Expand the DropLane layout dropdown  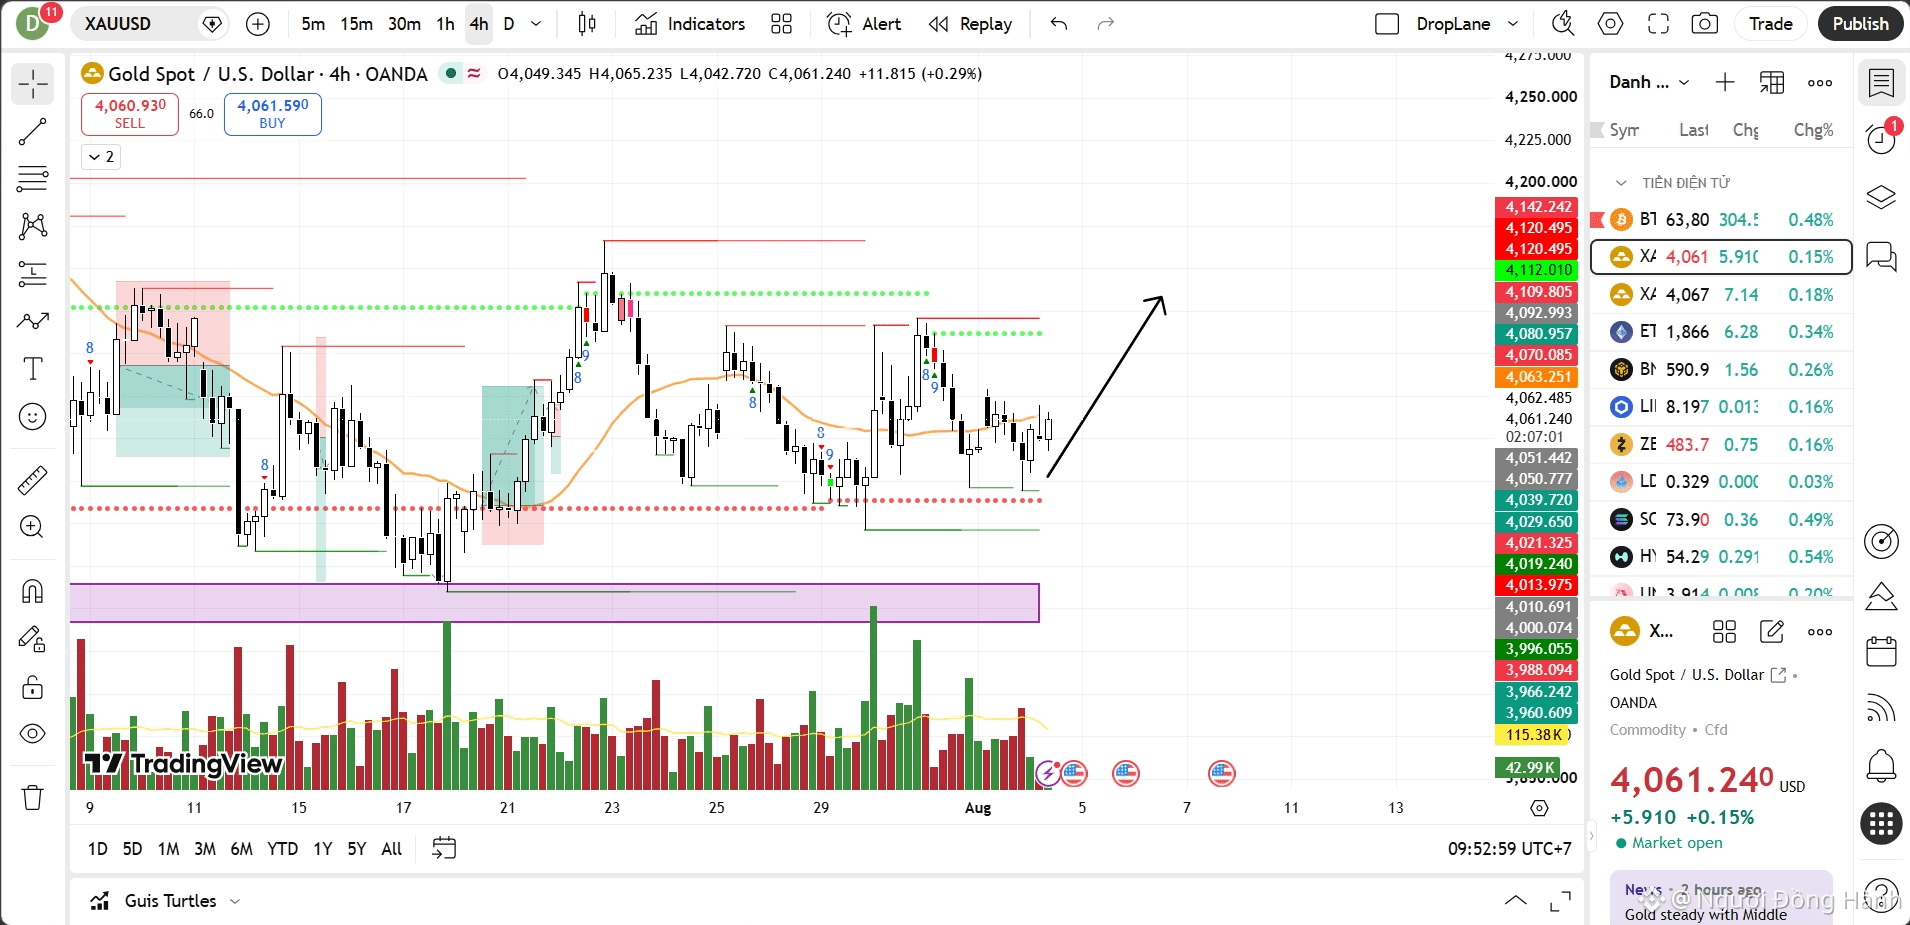click(1513, 24)
